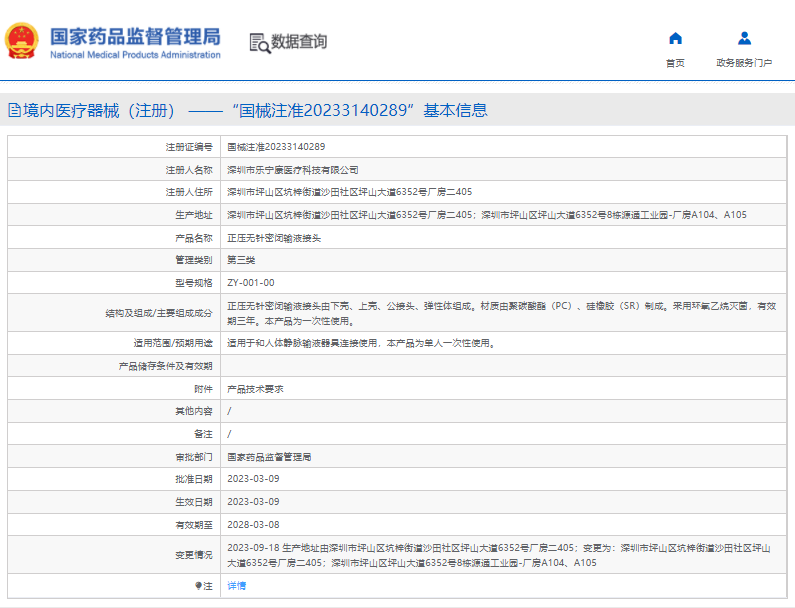795x608 pixels.
Task: Click the document icon beside 境内医疗器械
Action: 14,110
